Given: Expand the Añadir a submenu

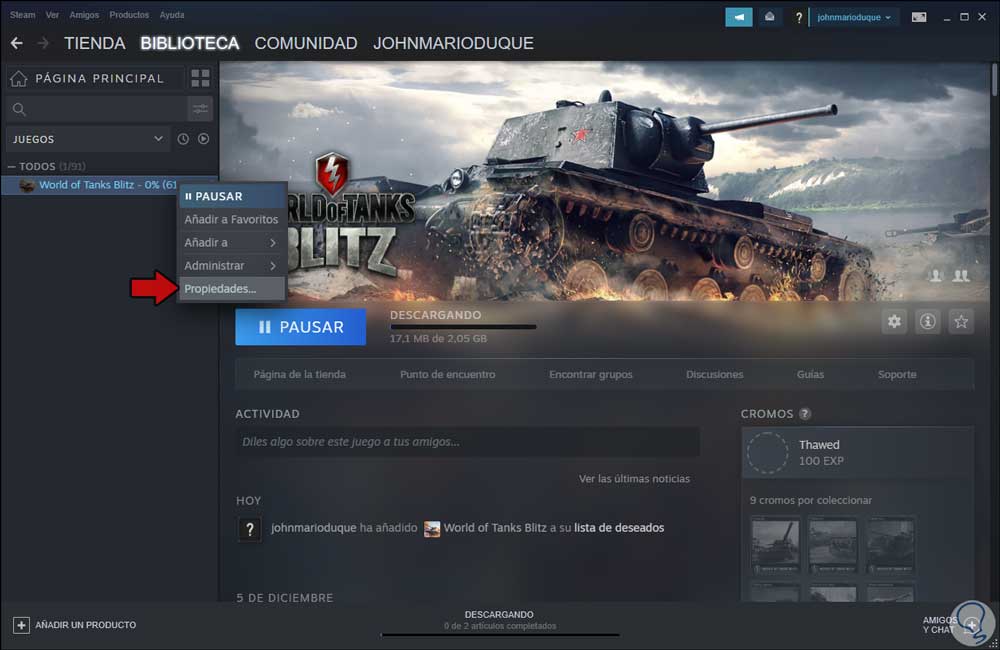Looking at the screenshot, I should [x=231, y=242].
